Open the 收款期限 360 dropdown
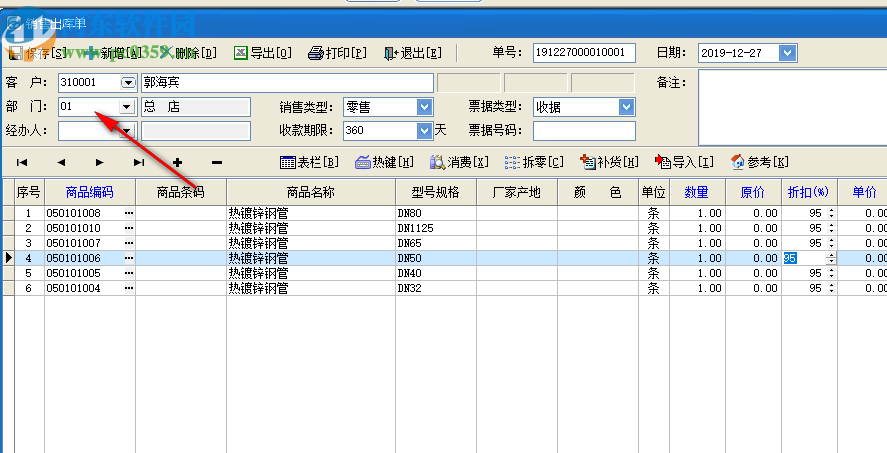Viewport: 887px width, 453px height. tap(425, 131)
